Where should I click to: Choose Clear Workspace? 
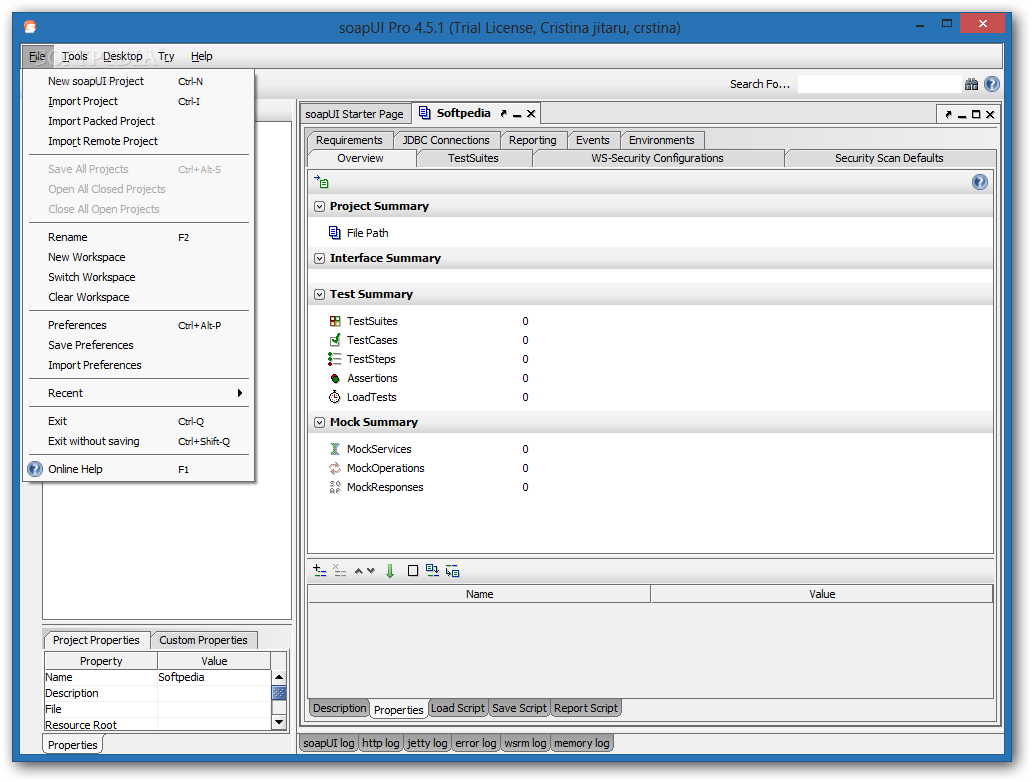(139, 297)
